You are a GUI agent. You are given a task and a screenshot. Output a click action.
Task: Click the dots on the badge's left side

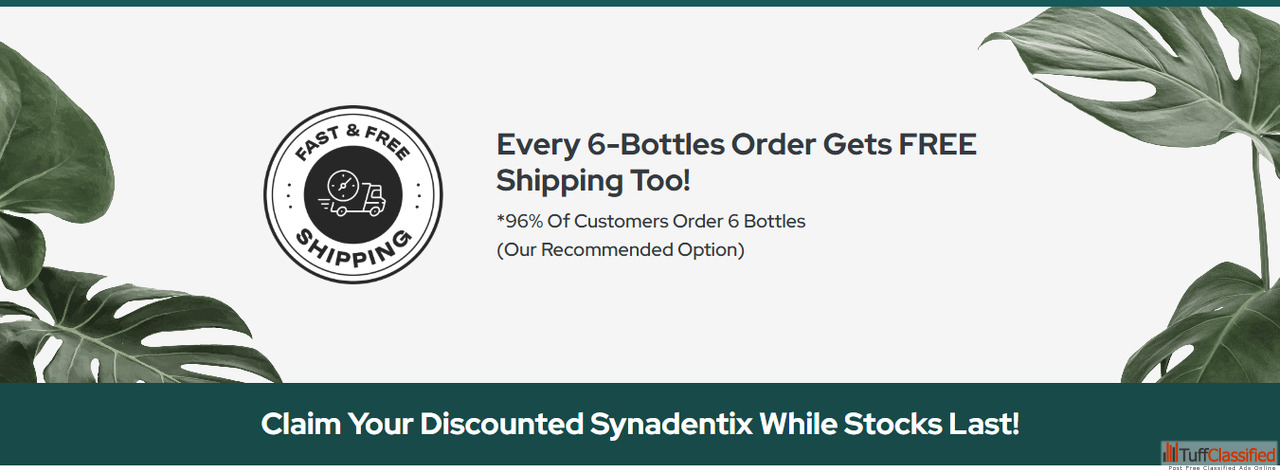point(289,194)
